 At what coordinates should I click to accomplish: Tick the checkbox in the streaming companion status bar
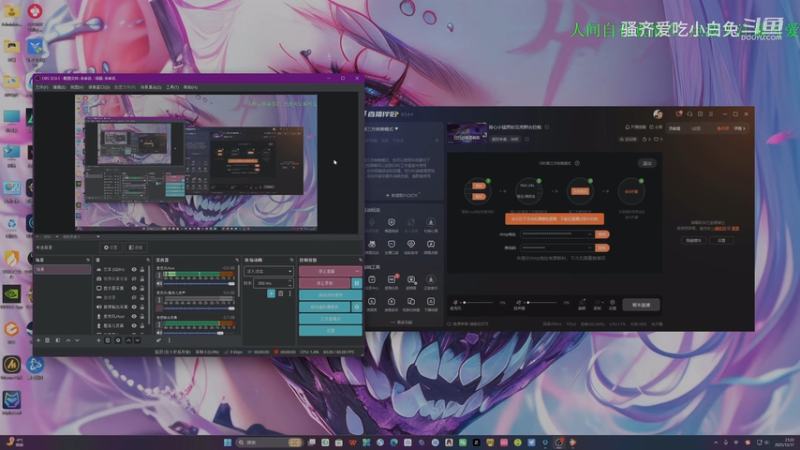449,324
